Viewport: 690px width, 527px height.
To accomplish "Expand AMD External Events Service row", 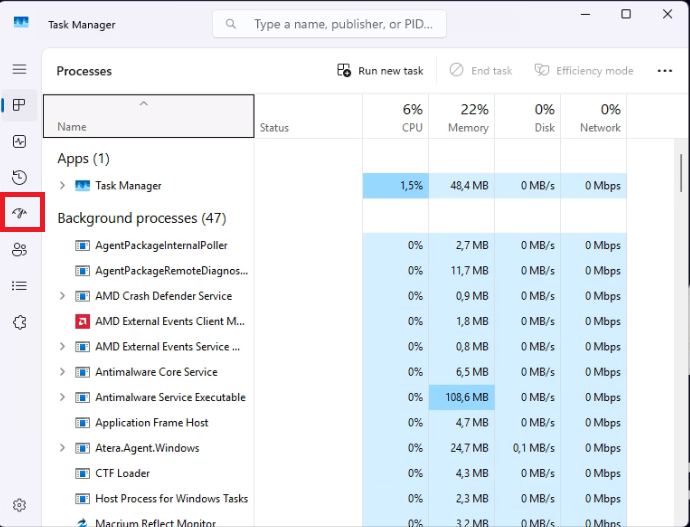I will [62, 347].
